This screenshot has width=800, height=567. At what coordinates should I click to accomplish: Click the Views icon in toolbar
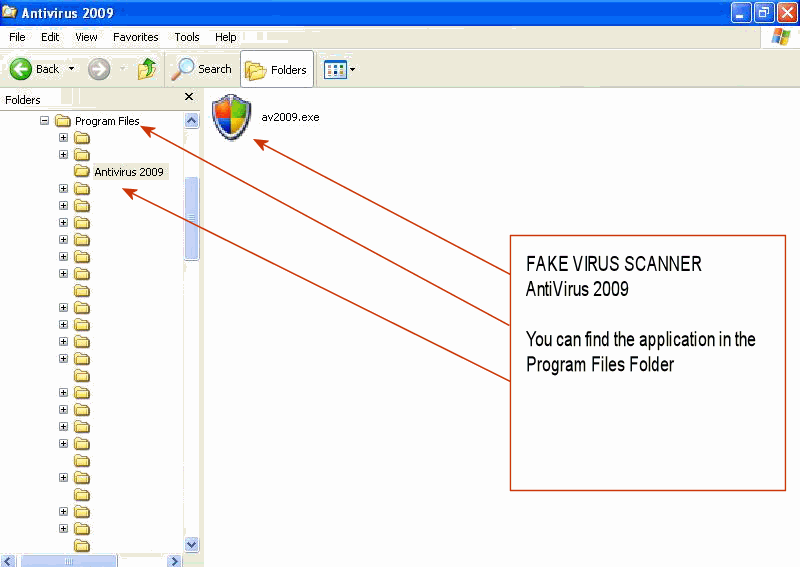click(334, 70)
